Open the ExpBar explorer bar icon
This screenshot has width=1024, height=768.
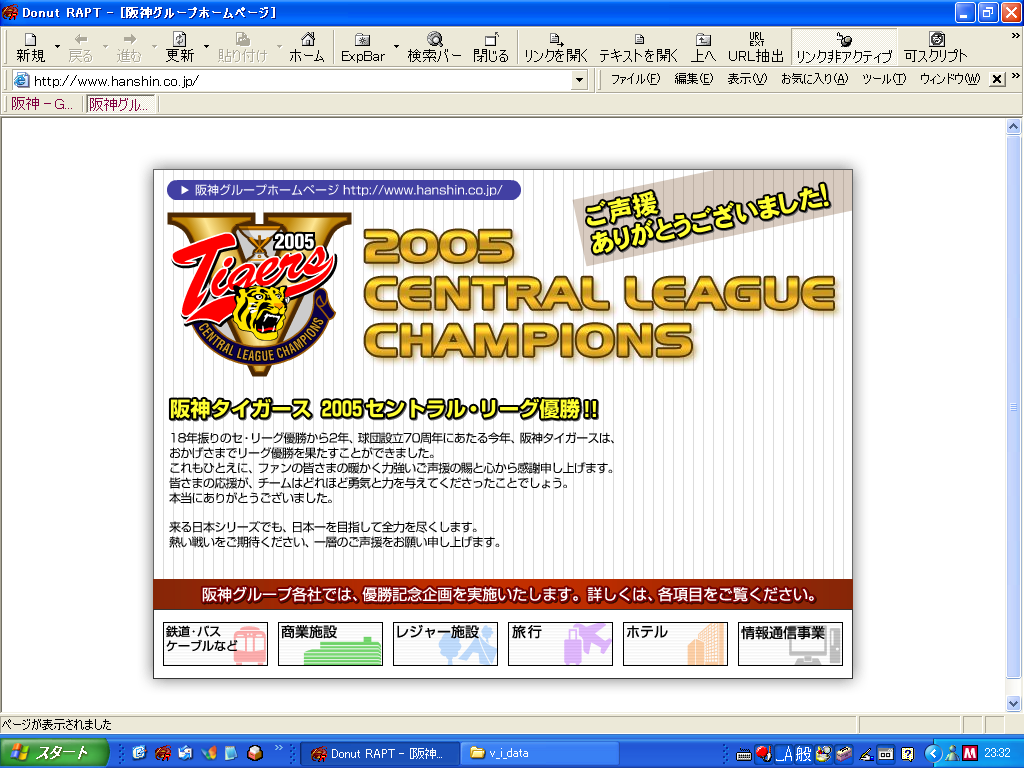click(362, 46)
